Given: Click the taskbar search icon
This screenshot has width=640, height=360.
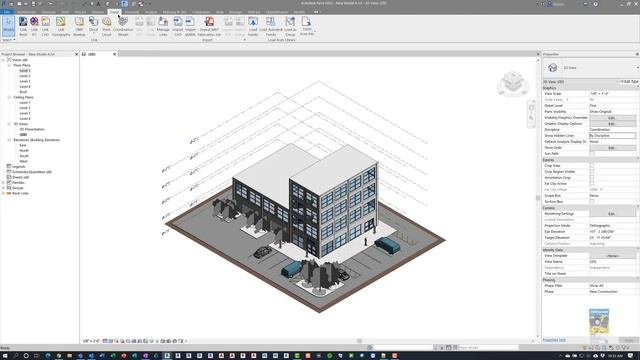Looking at the screenshot, I should [16, 356].
